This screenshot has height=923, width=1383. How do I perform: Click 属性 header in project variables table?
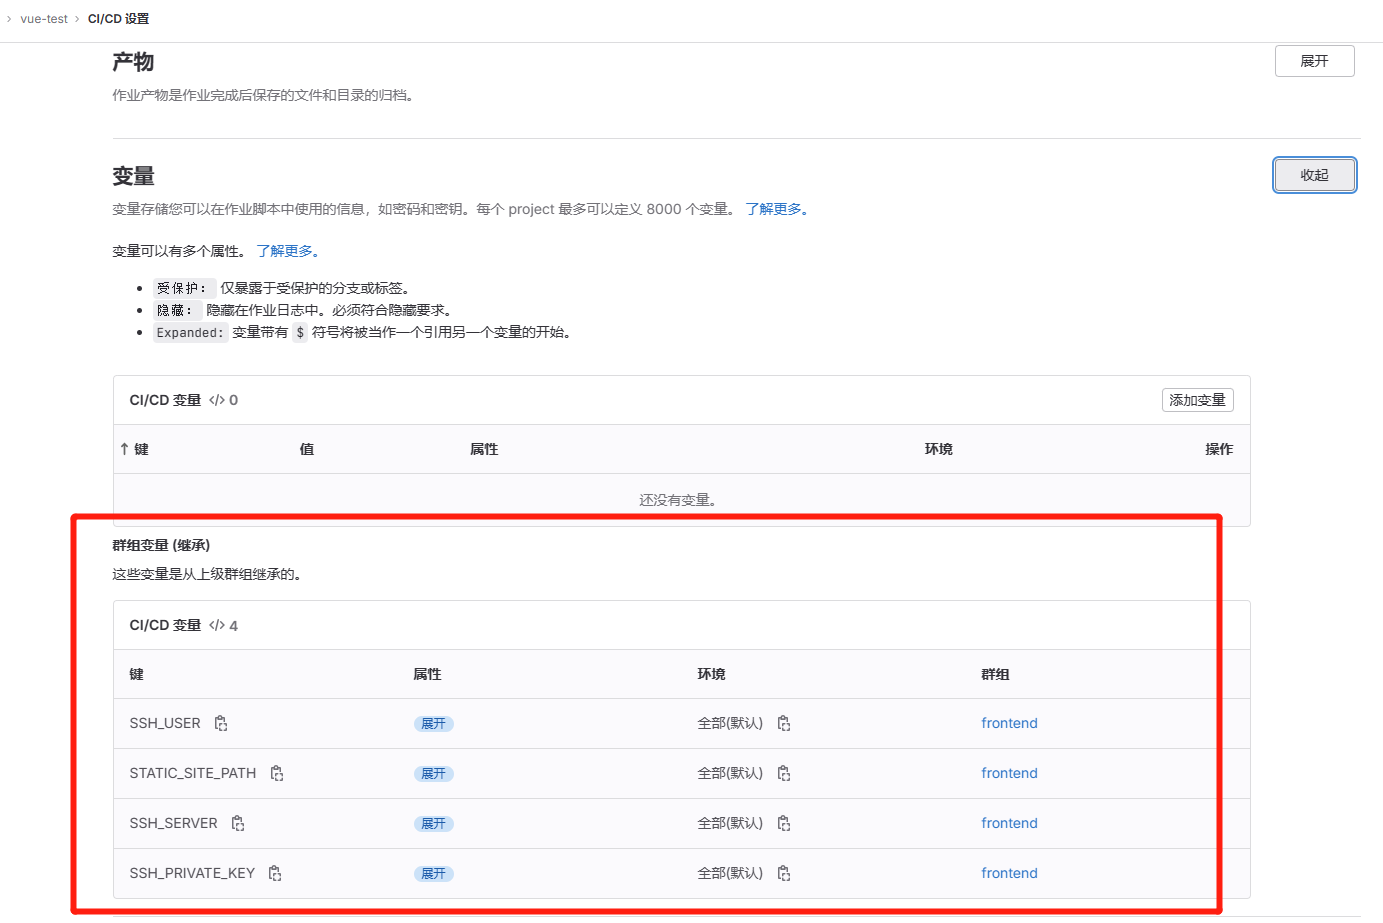coord(484,449)
